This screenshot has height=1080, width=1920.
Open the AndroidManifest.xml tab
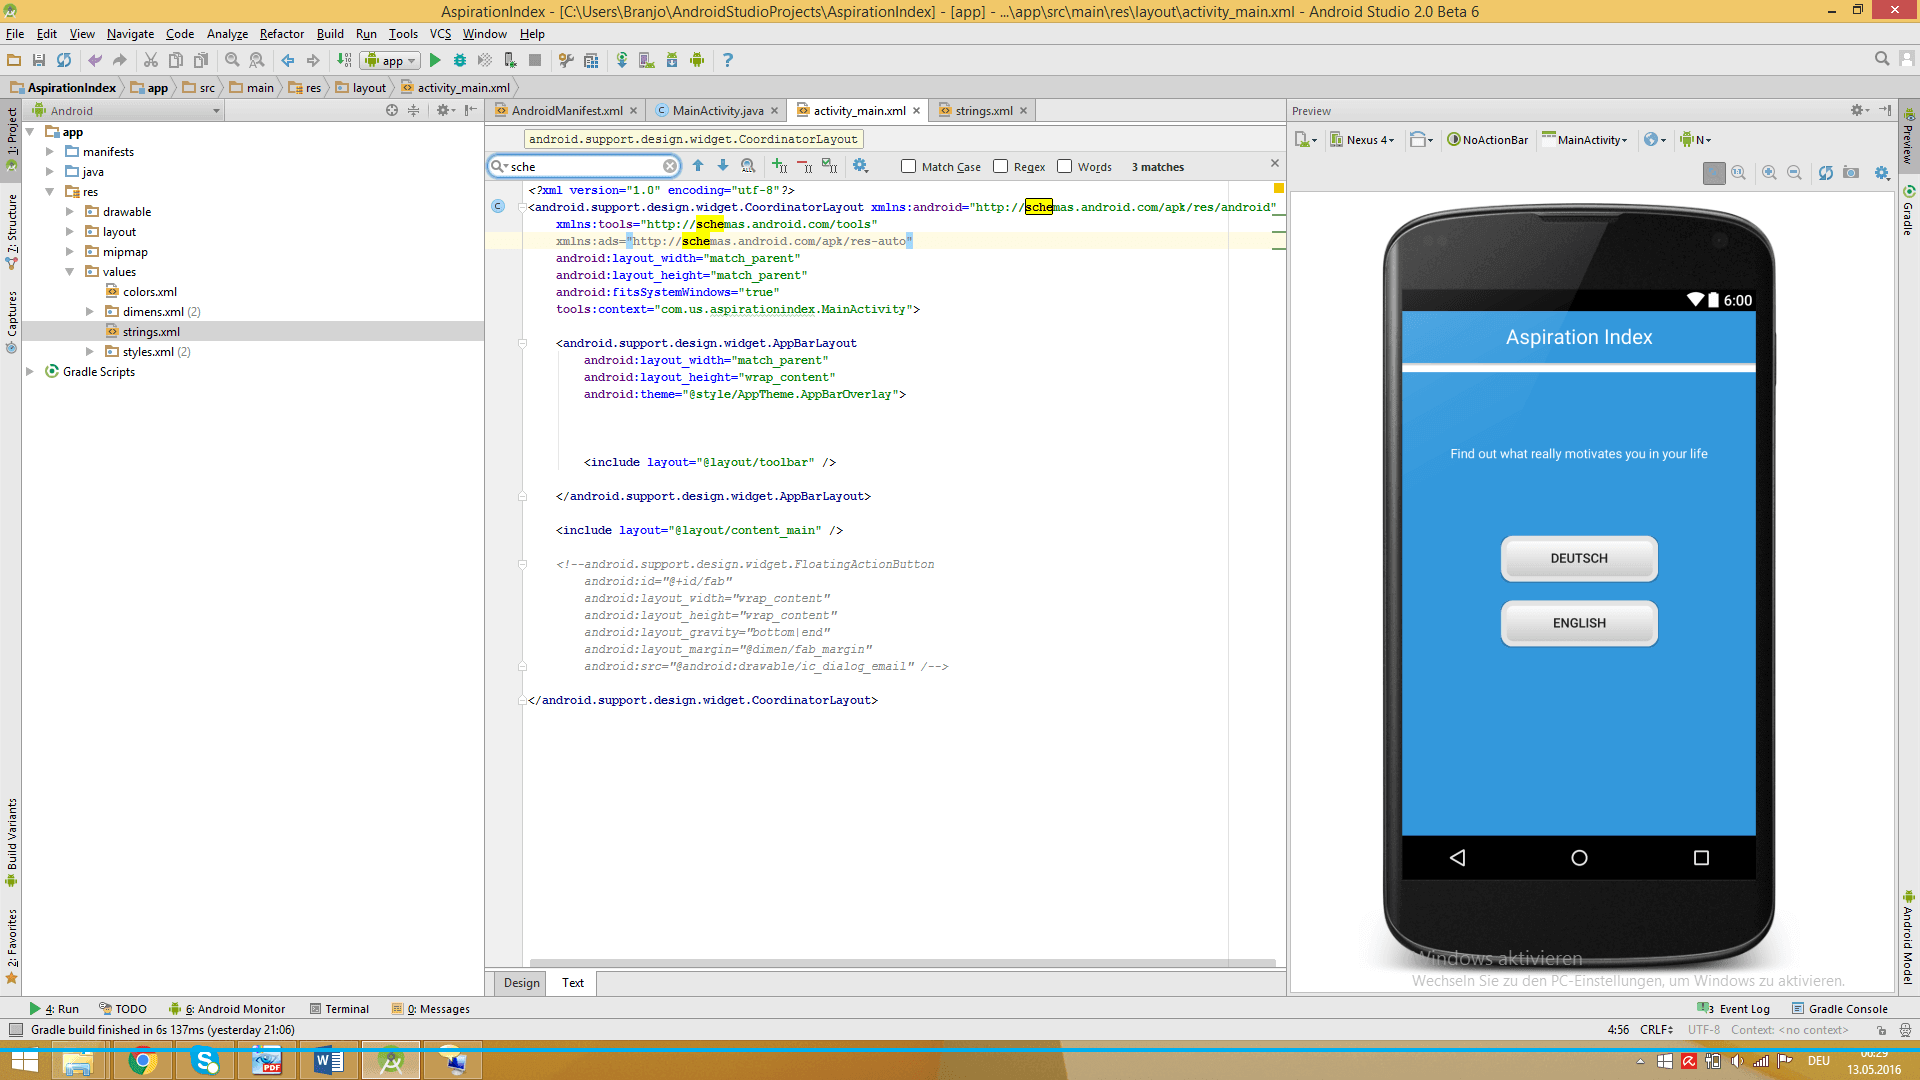click(566, 110)
